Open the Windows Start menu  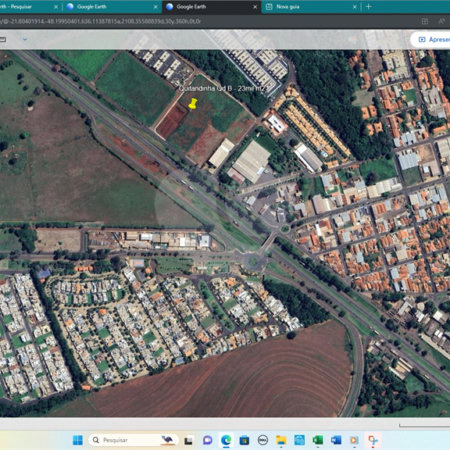78,440
